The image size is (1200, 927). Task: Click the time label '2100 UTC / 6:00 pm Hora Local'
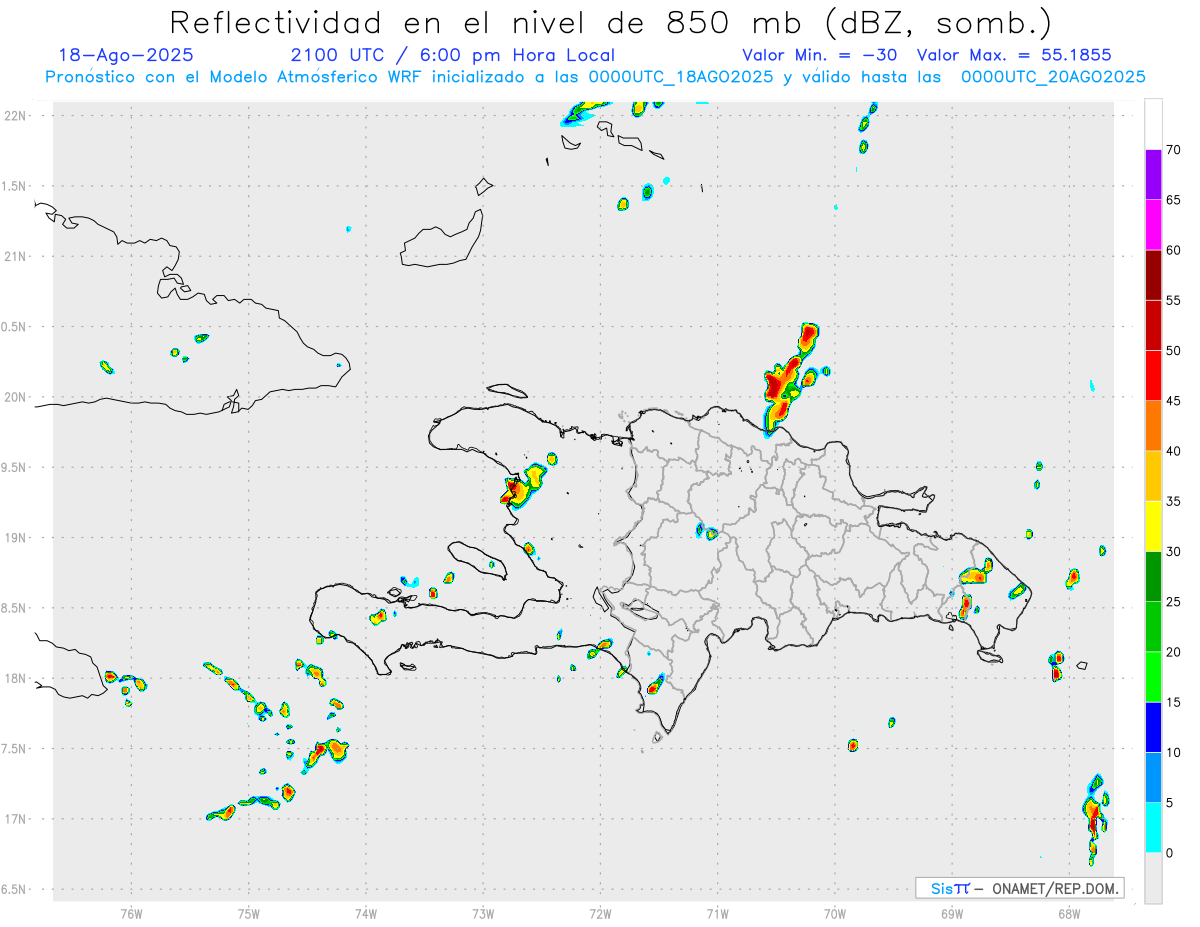[452, 55]
